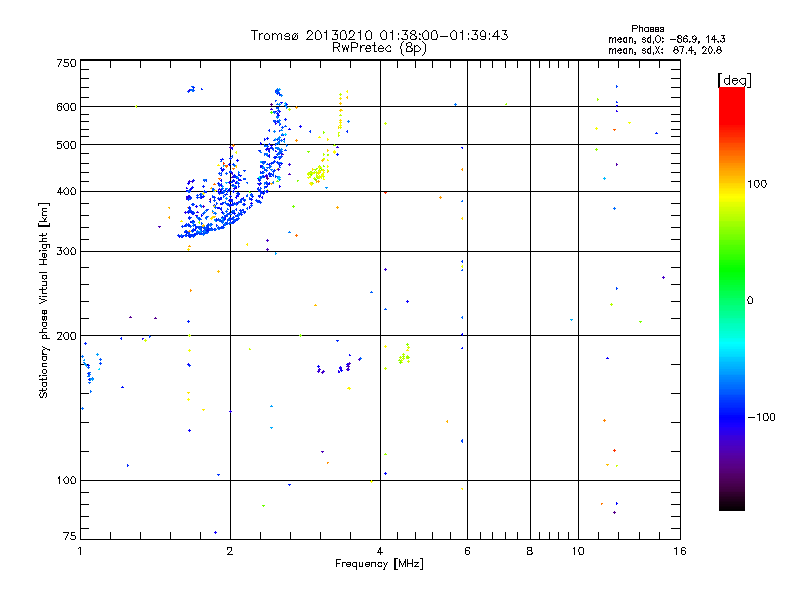Click x-axis tick label '6'

point(467,551)
